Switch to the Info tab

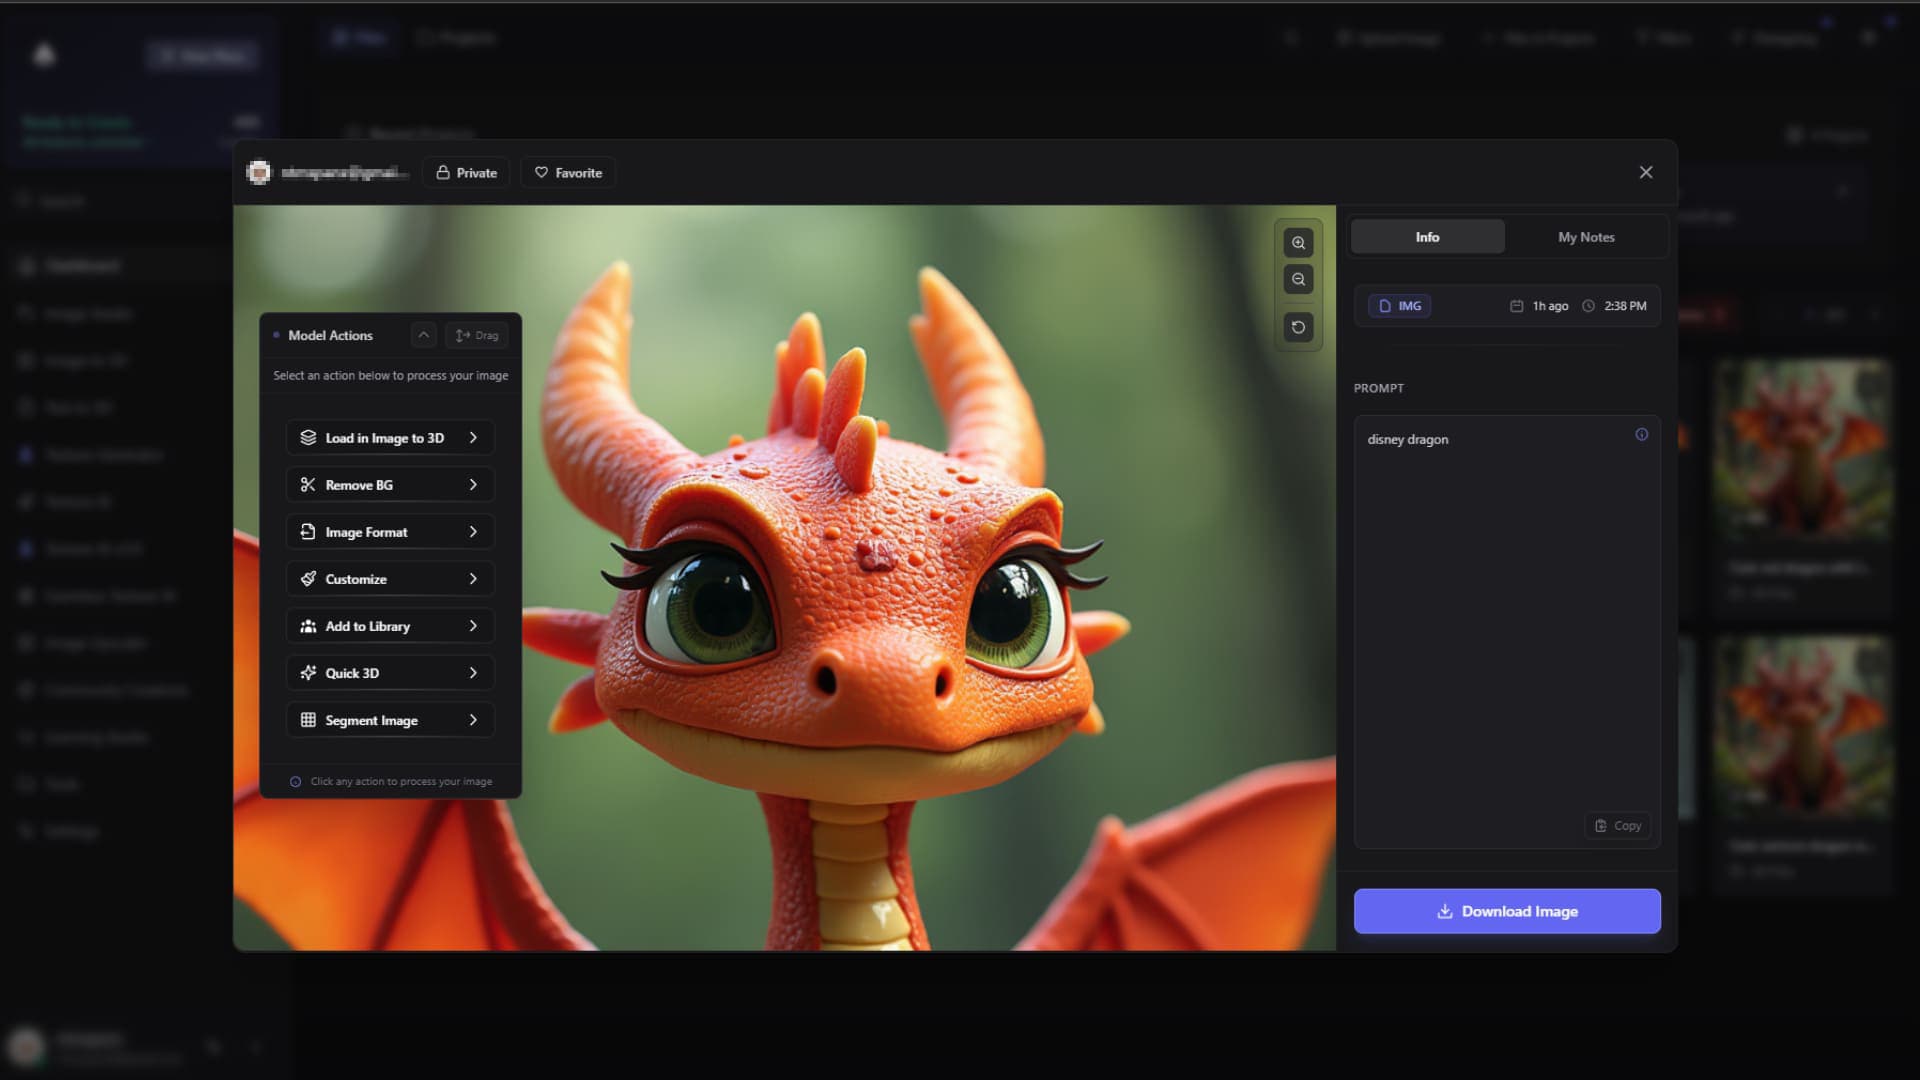pyautogui.click(x=1427, y=236)
